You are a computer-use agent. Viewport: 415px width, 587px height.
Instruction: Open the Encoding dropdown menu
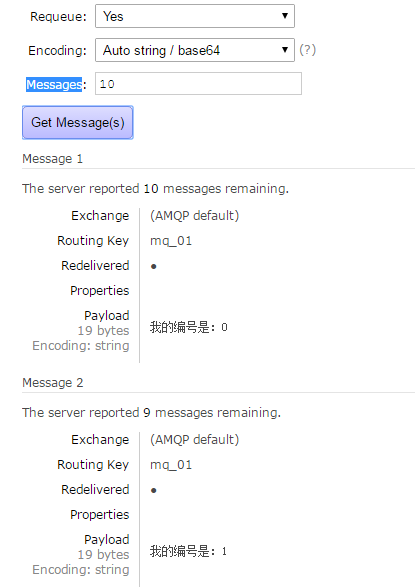pyautogui.click(x=195, y=50)
